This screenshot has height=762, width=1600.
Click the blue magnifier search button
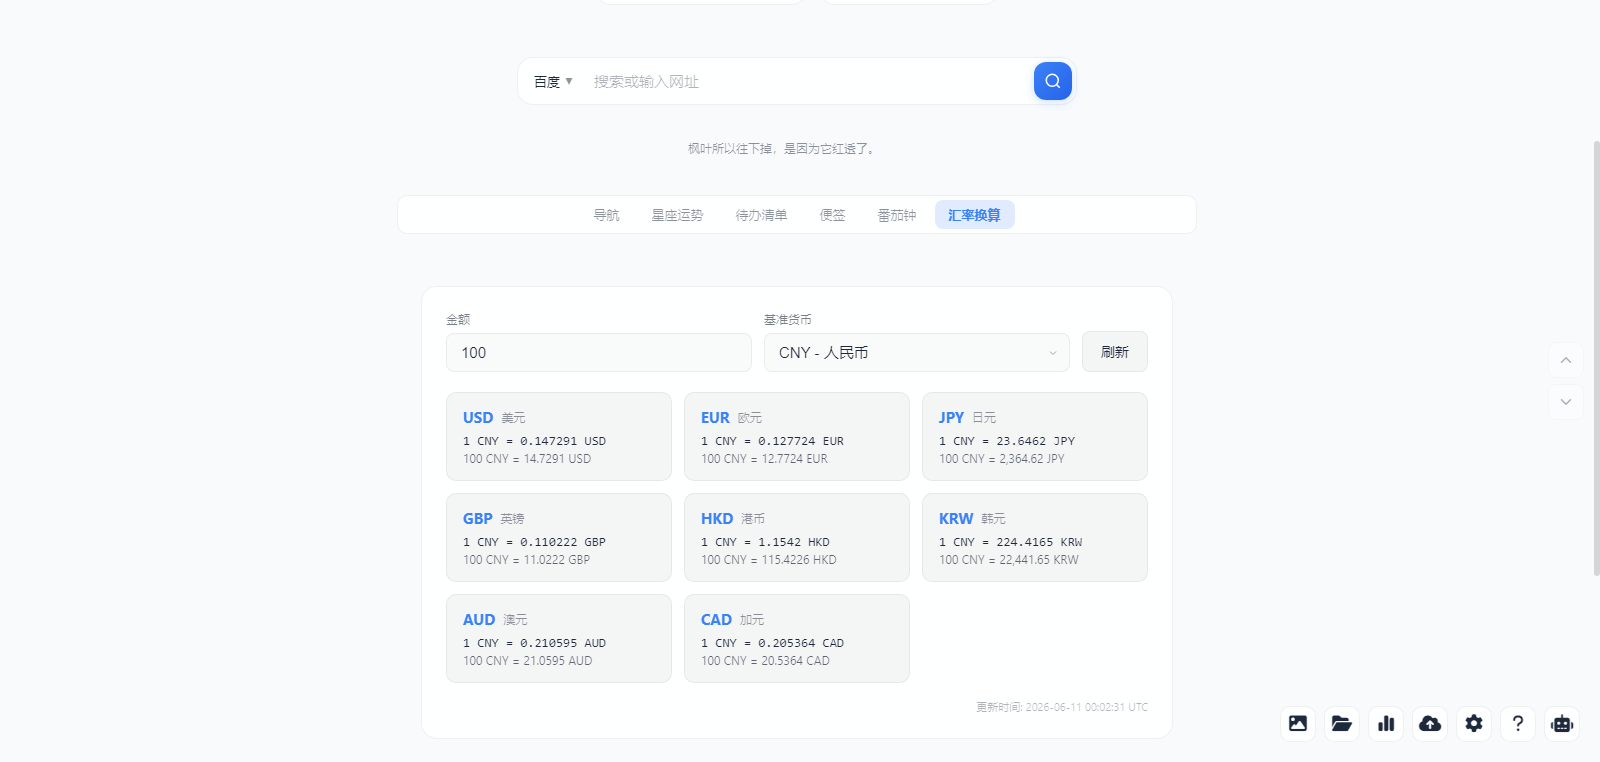tap(1053, 81)
